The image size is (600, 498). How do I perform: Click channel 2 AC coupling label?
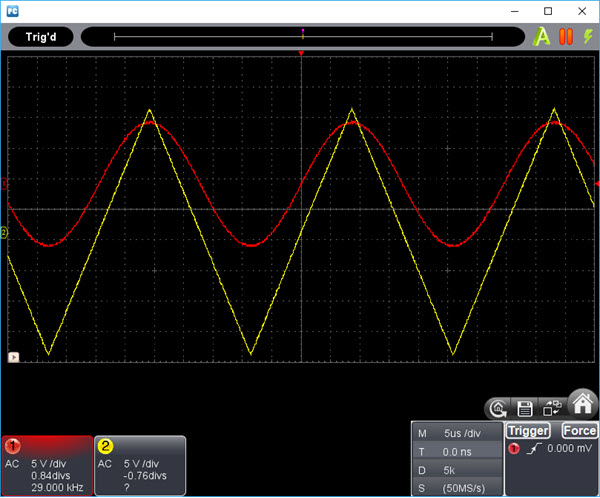tap(104, 464)
